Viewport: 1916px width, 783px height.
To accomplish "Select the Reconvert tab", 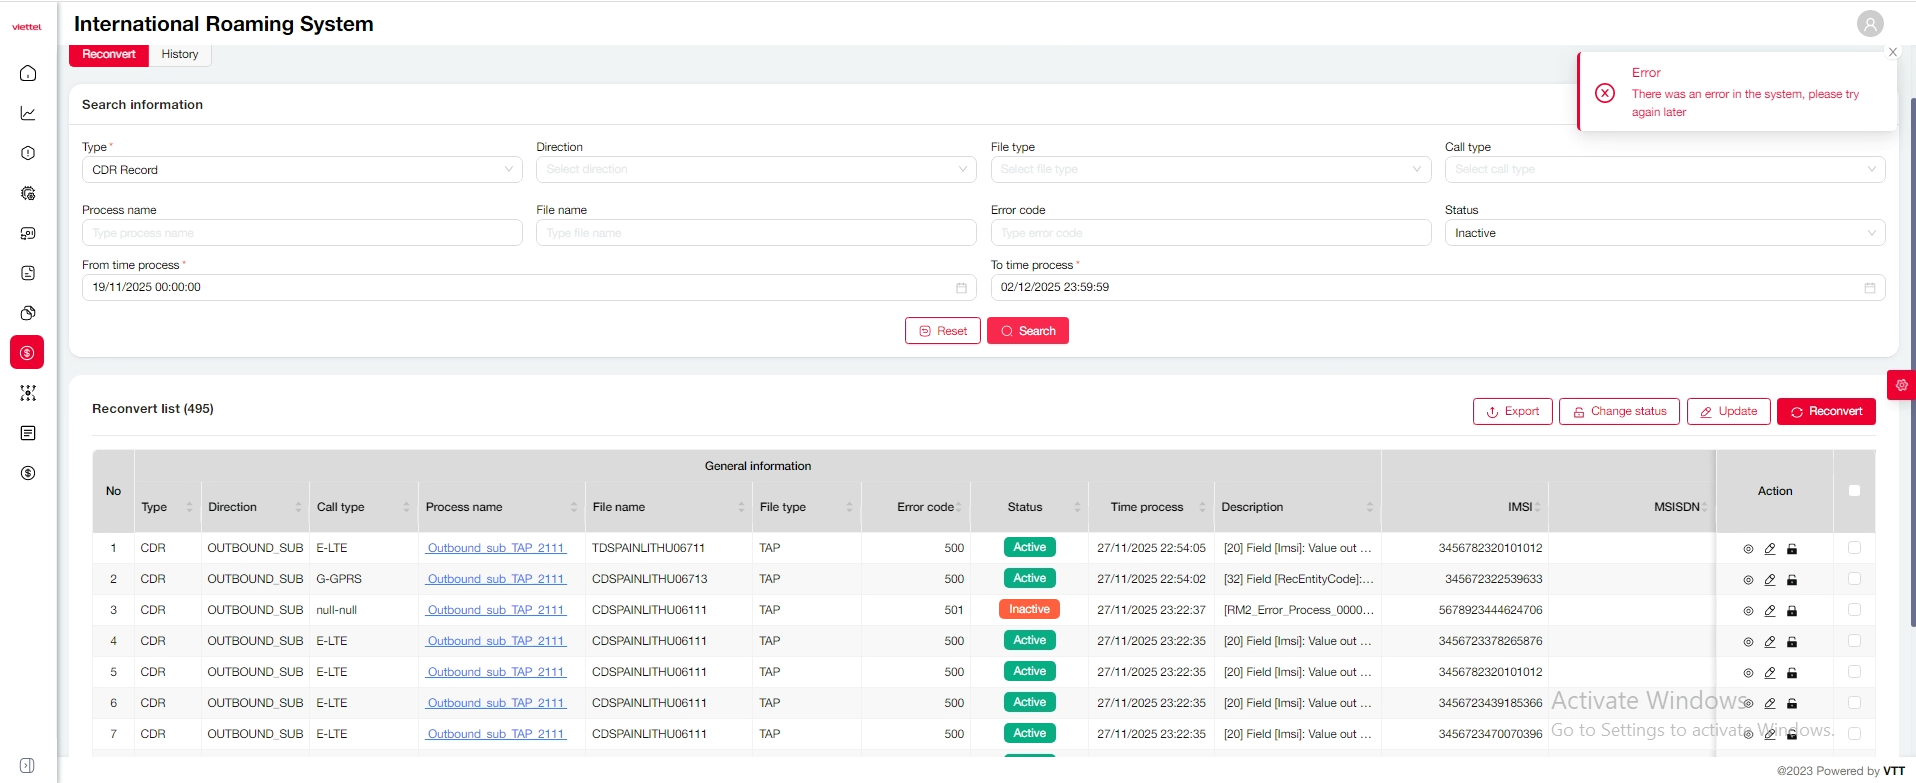I will pos(109,55).
